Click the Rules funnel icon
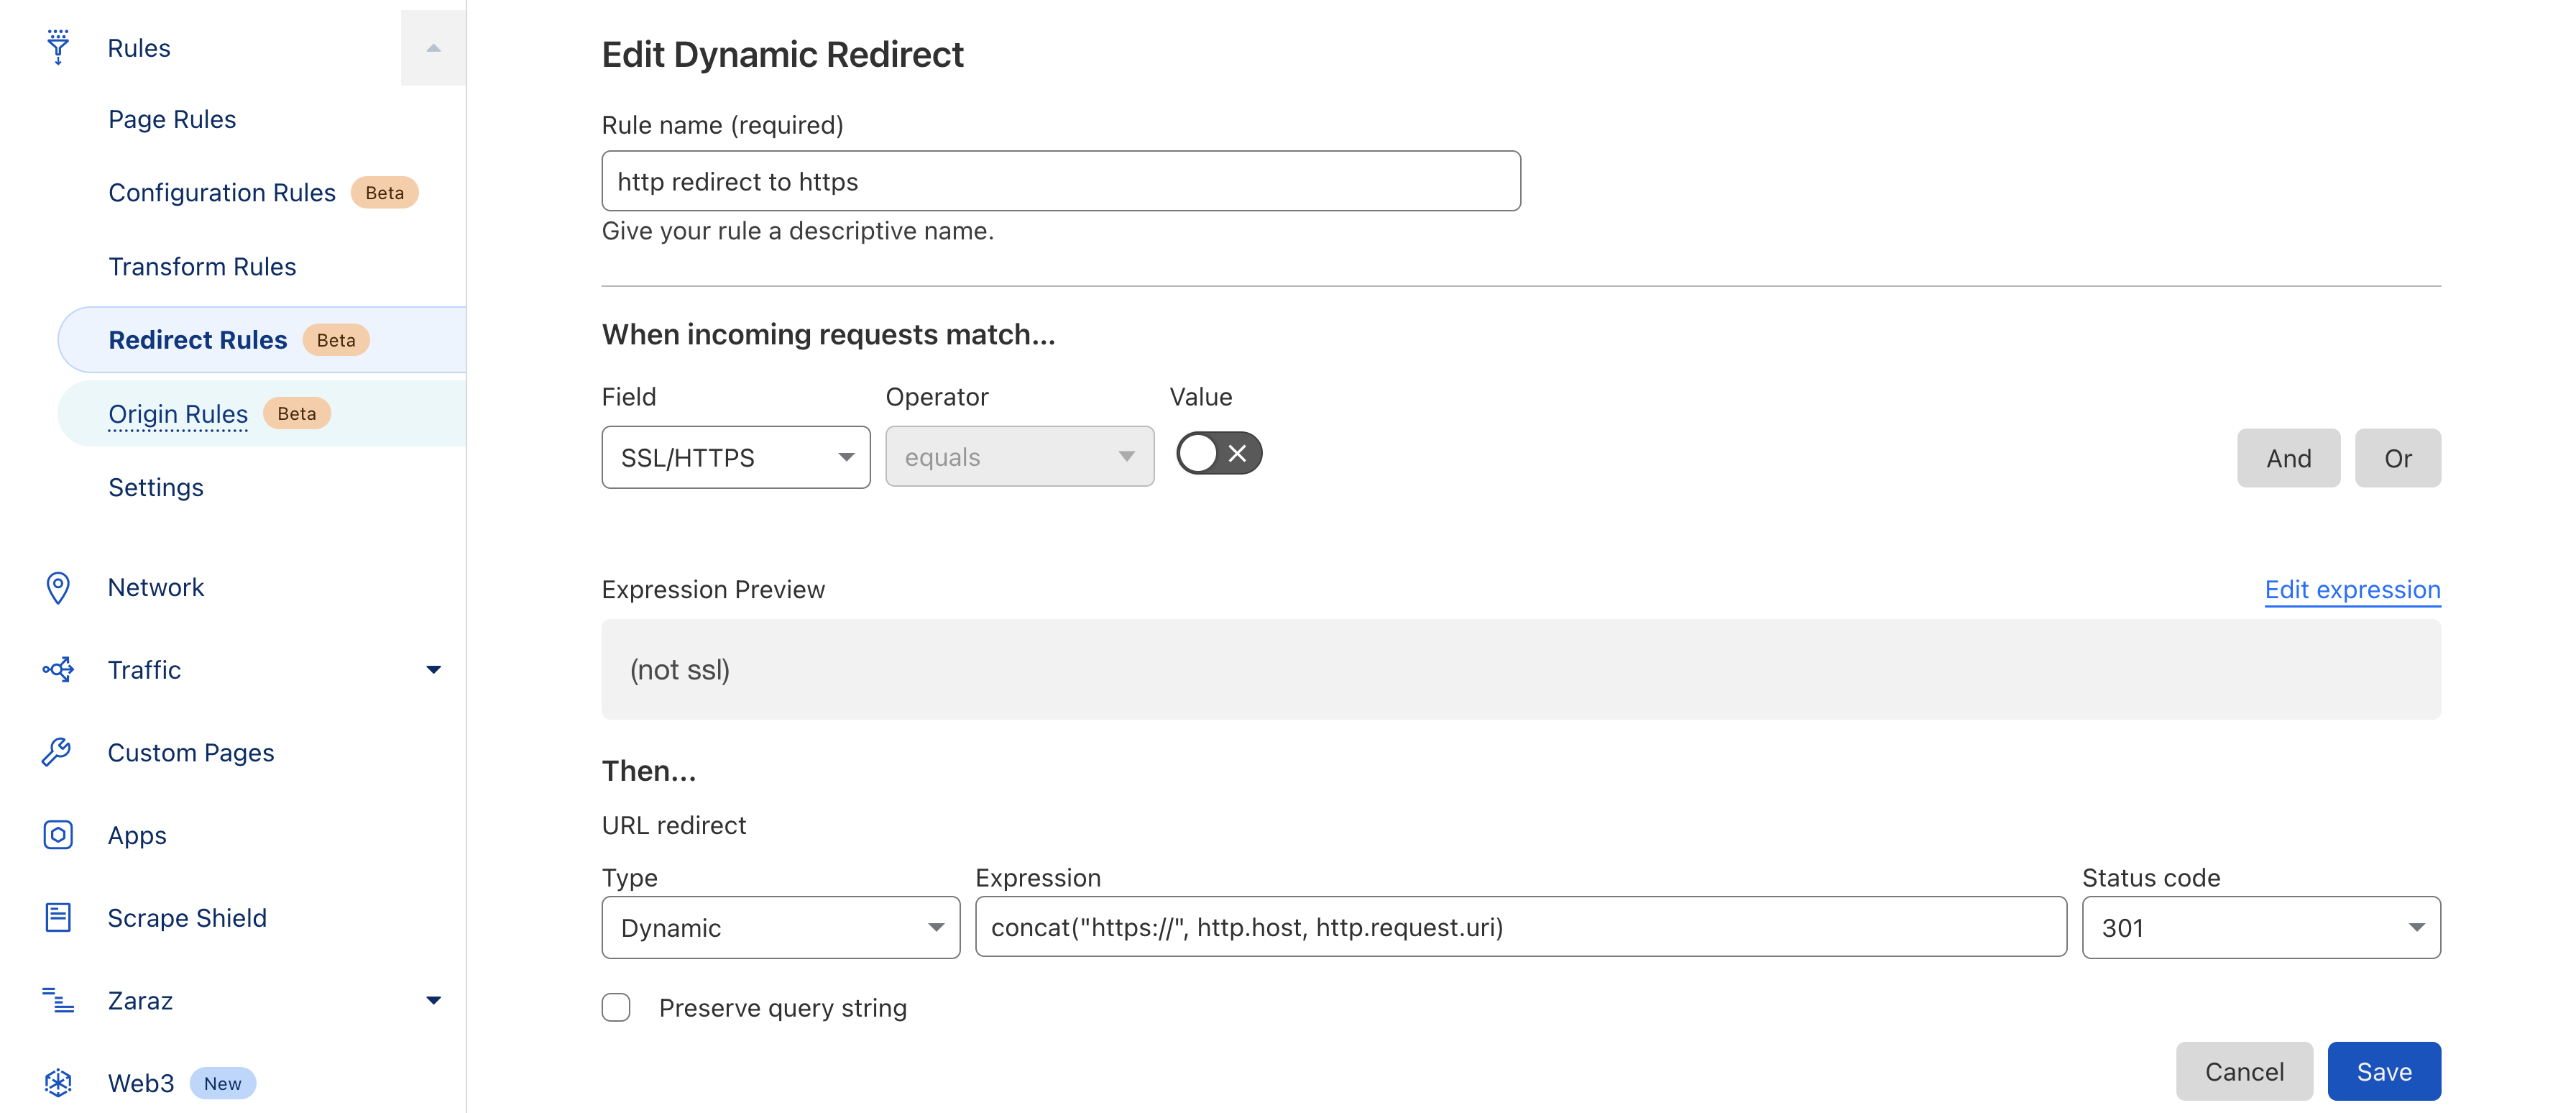The image size is (2576, 1113). coord(58,47)
